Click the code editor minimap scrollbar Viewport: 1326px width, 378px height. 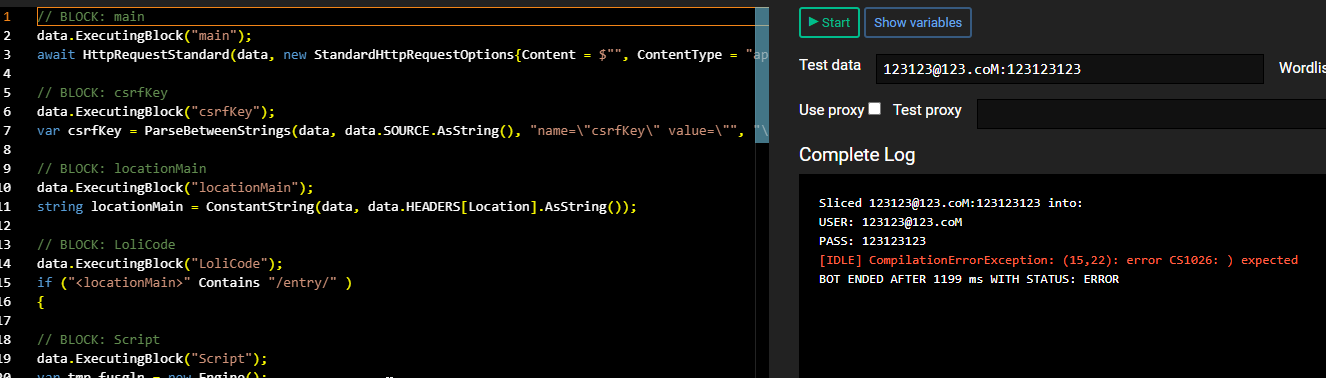pyautogui.click(x=762, y=75)
